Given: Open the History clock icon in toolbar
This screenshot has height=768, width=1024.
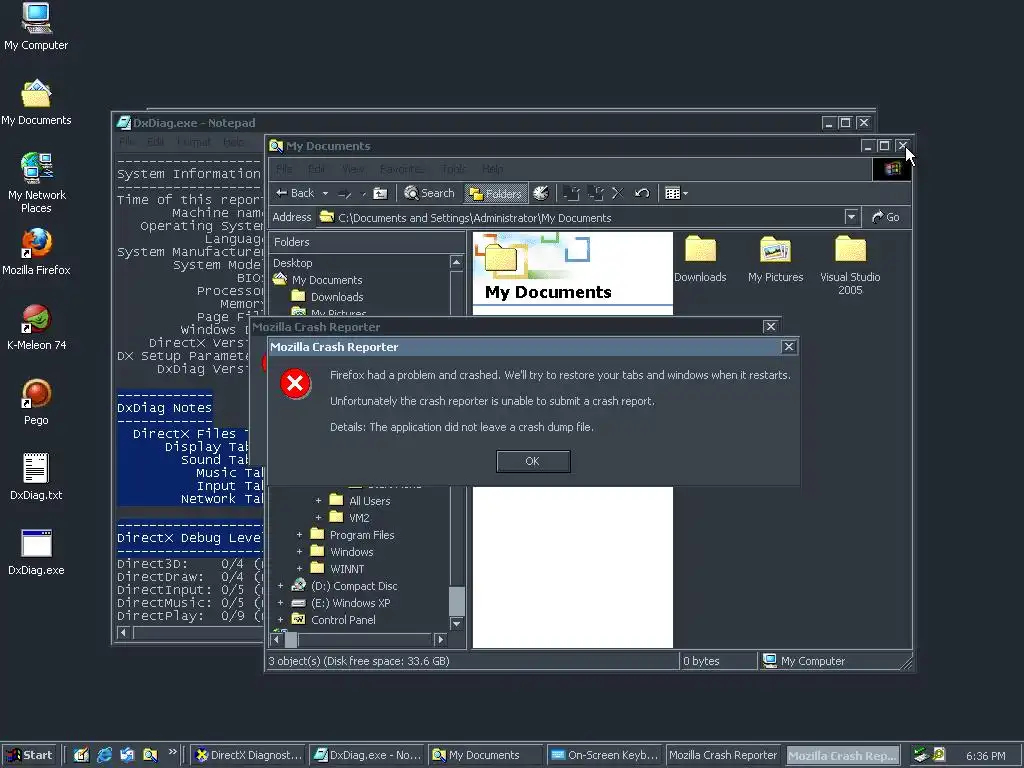Looking at the screenshot, I should click(x=541, y=193).
